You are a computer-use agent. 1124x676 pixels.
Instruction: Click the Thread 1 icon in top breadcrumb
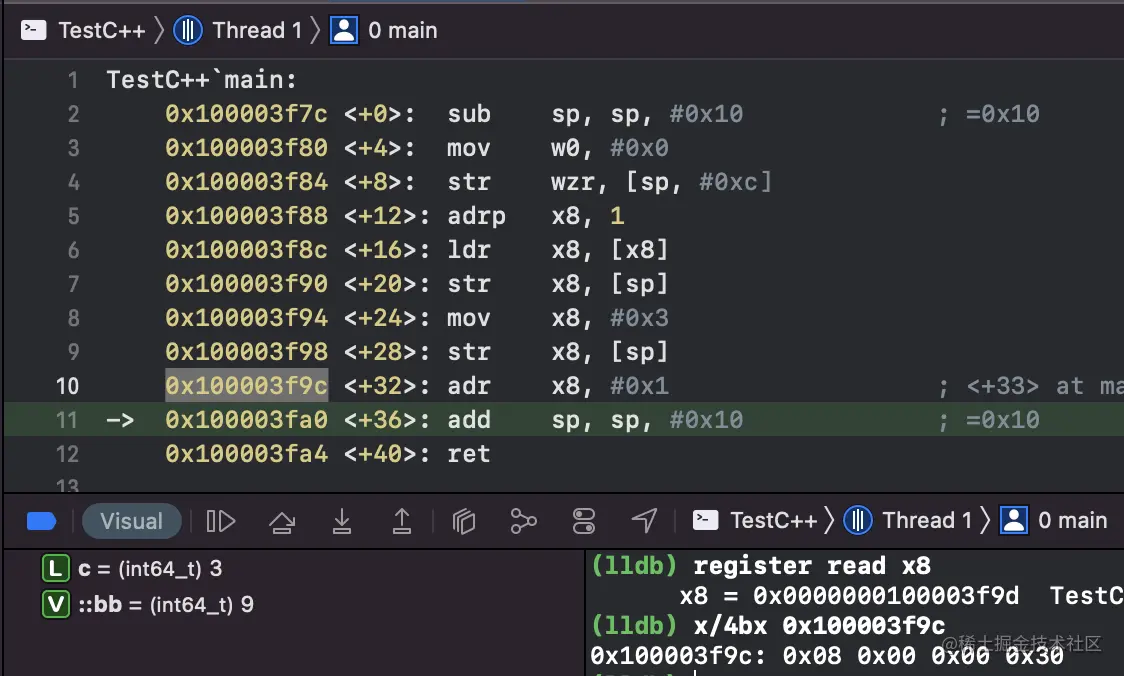188,30
